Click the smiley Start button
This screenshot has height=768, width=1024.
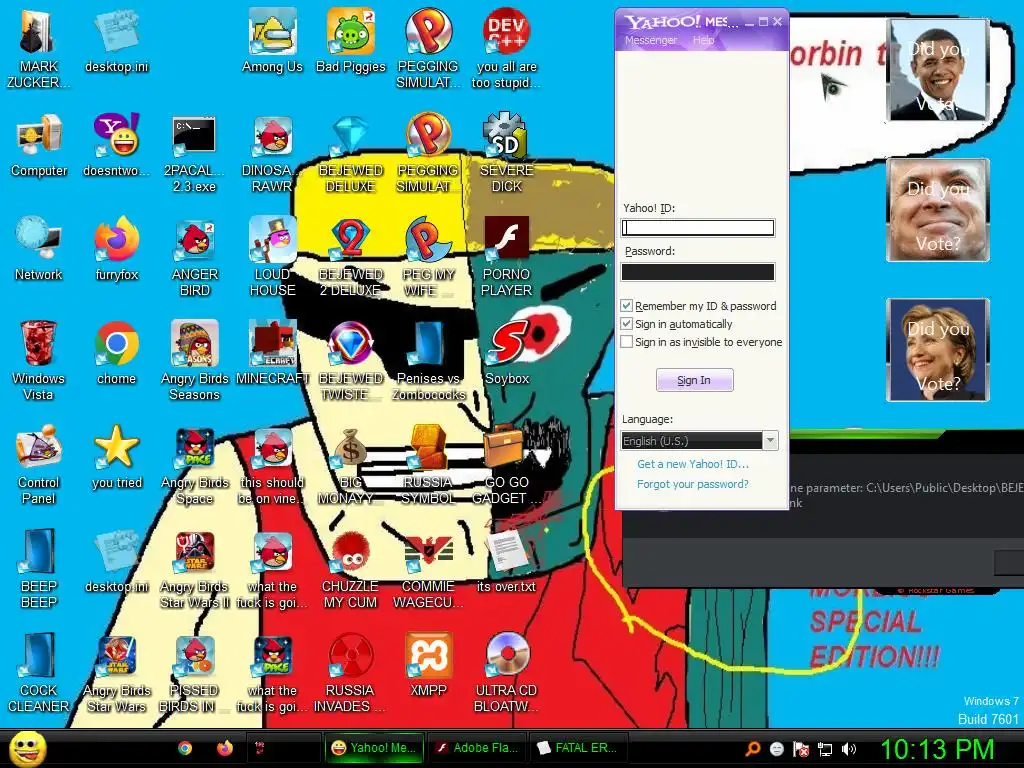click(x=27, y=748)
